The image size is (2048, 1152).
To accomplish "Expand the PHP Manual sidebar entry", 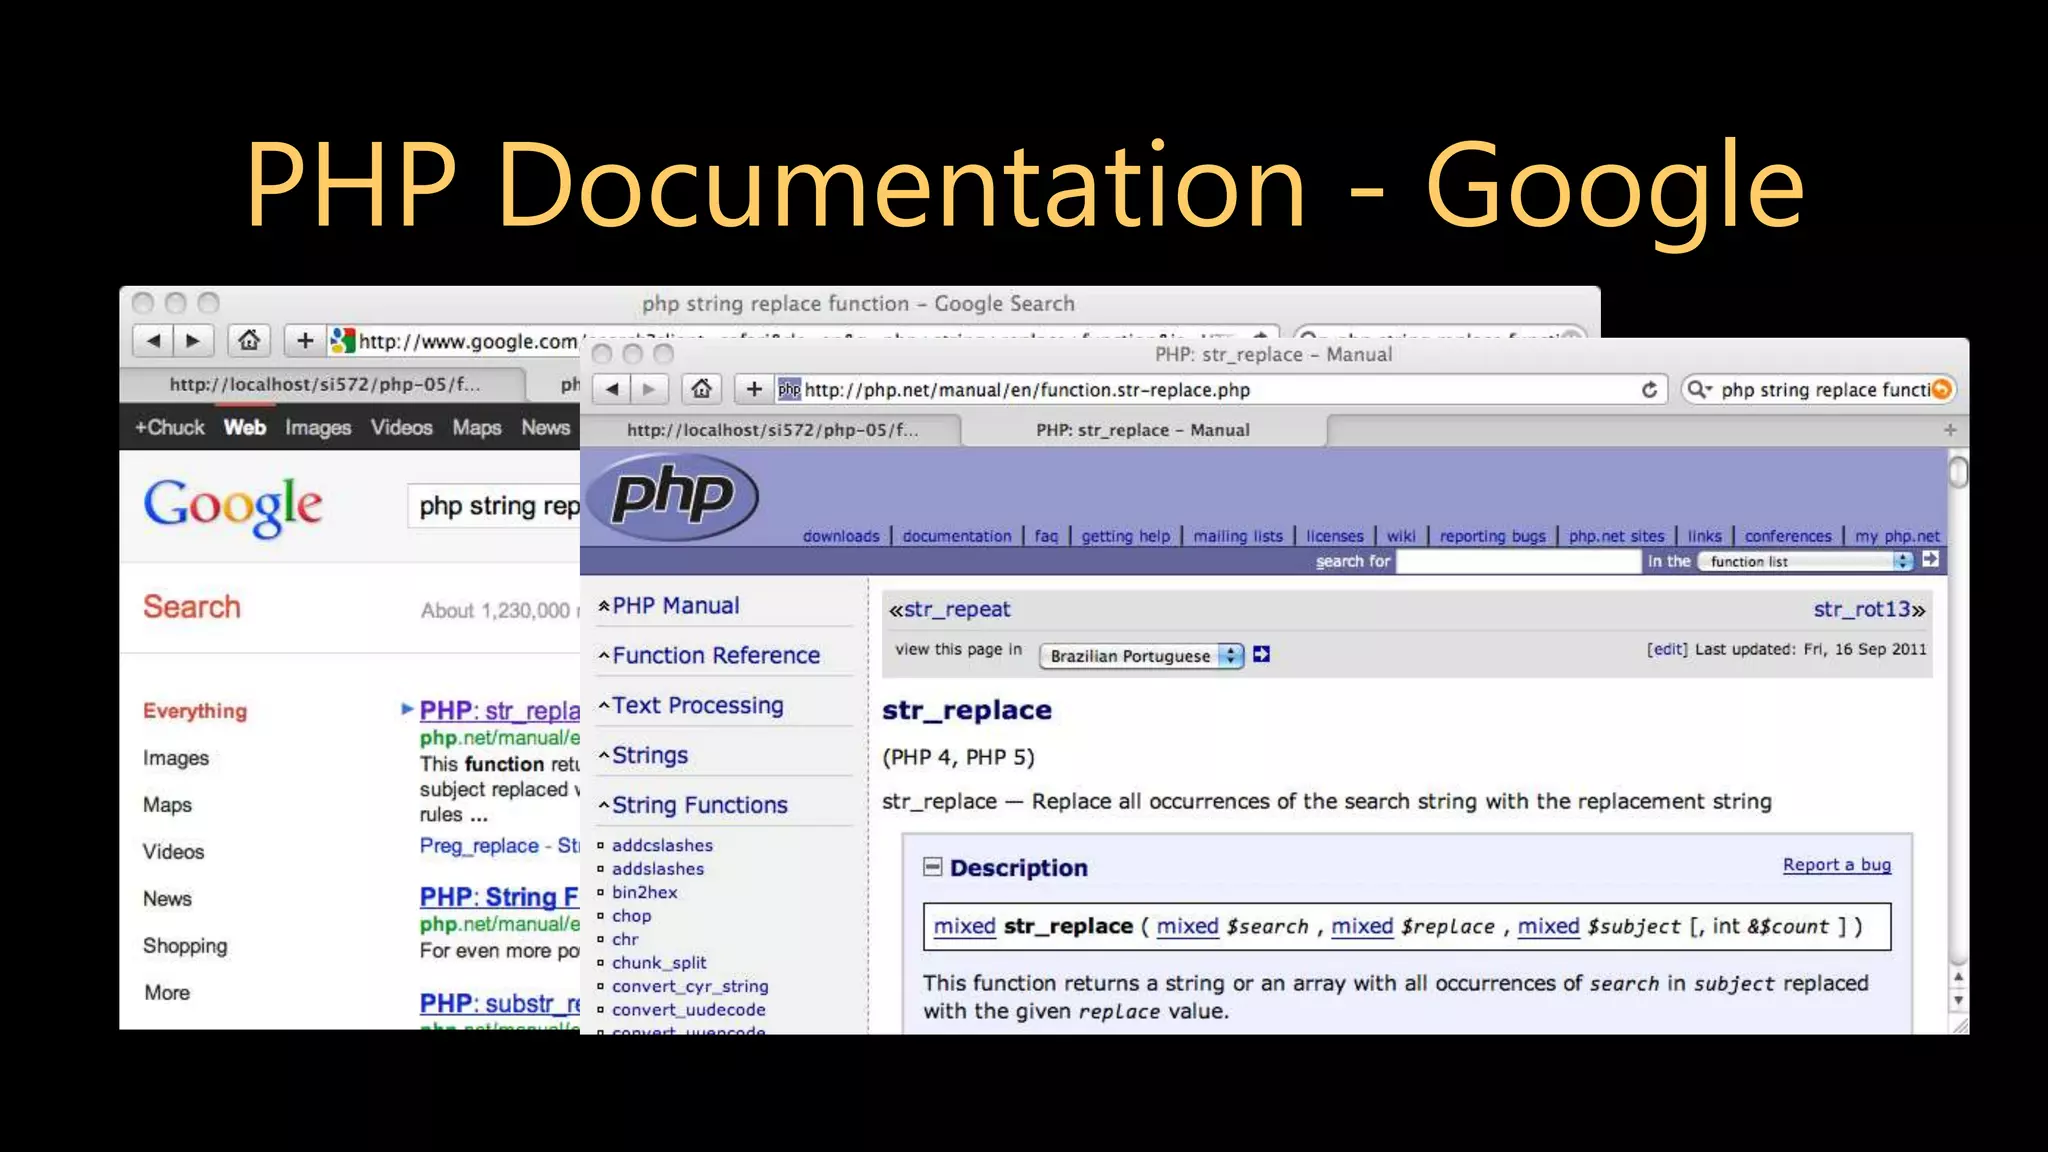I will pos(675,606).
